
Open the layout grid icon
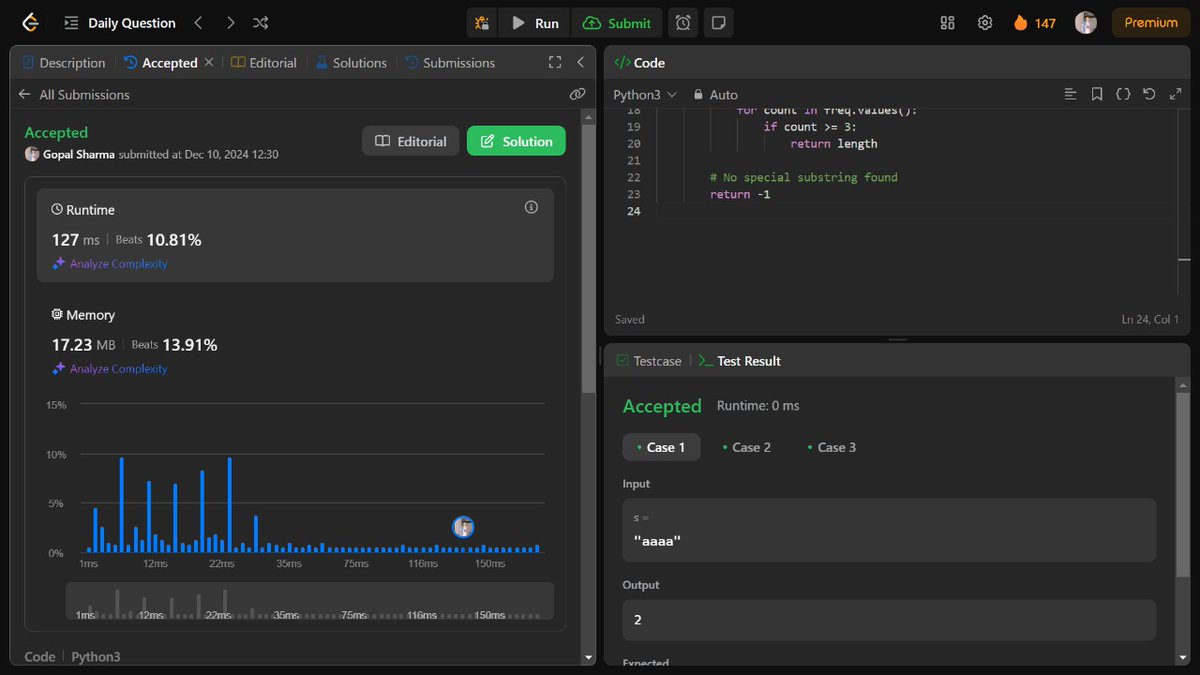click(948, 22)
